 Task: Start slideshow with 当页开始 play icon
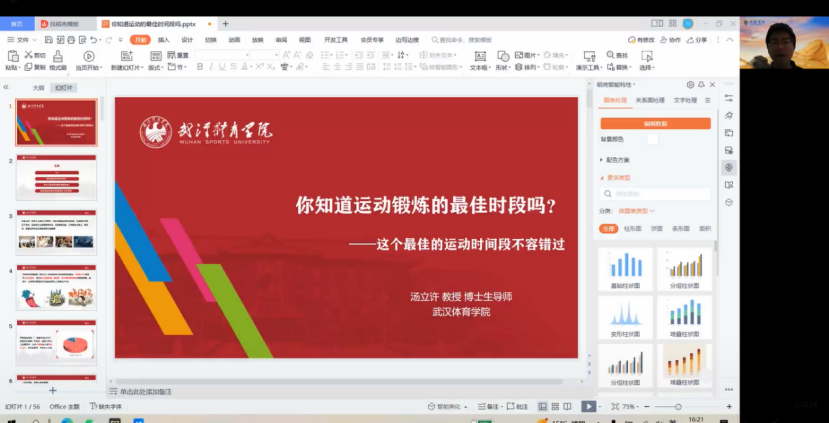(88, 57)
